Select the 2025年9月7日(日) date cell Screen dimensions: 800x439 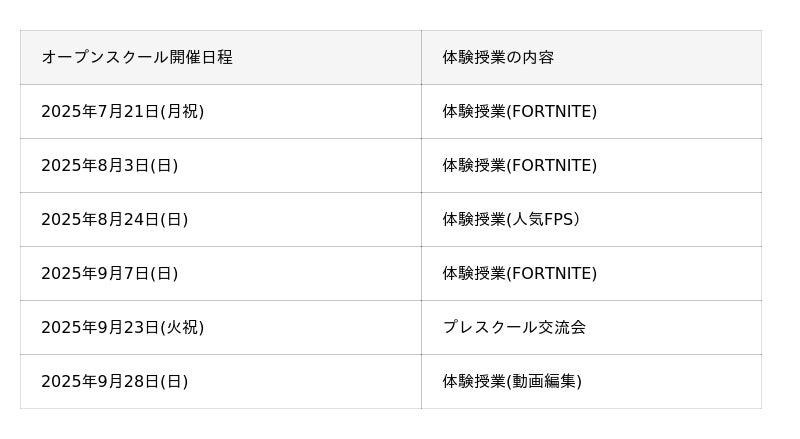[x=109, y=274]
